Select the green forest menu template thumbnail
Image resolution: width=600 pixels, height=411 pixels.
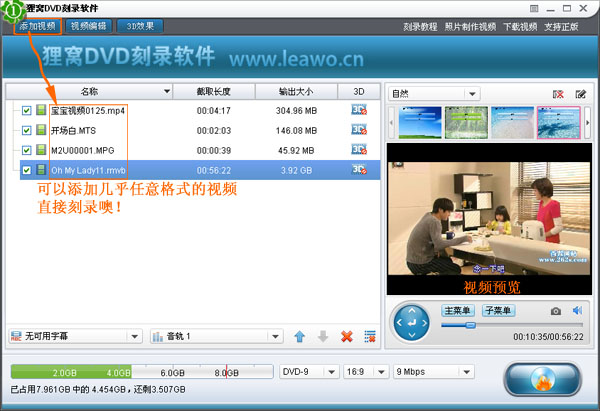[x=466, y=122]
